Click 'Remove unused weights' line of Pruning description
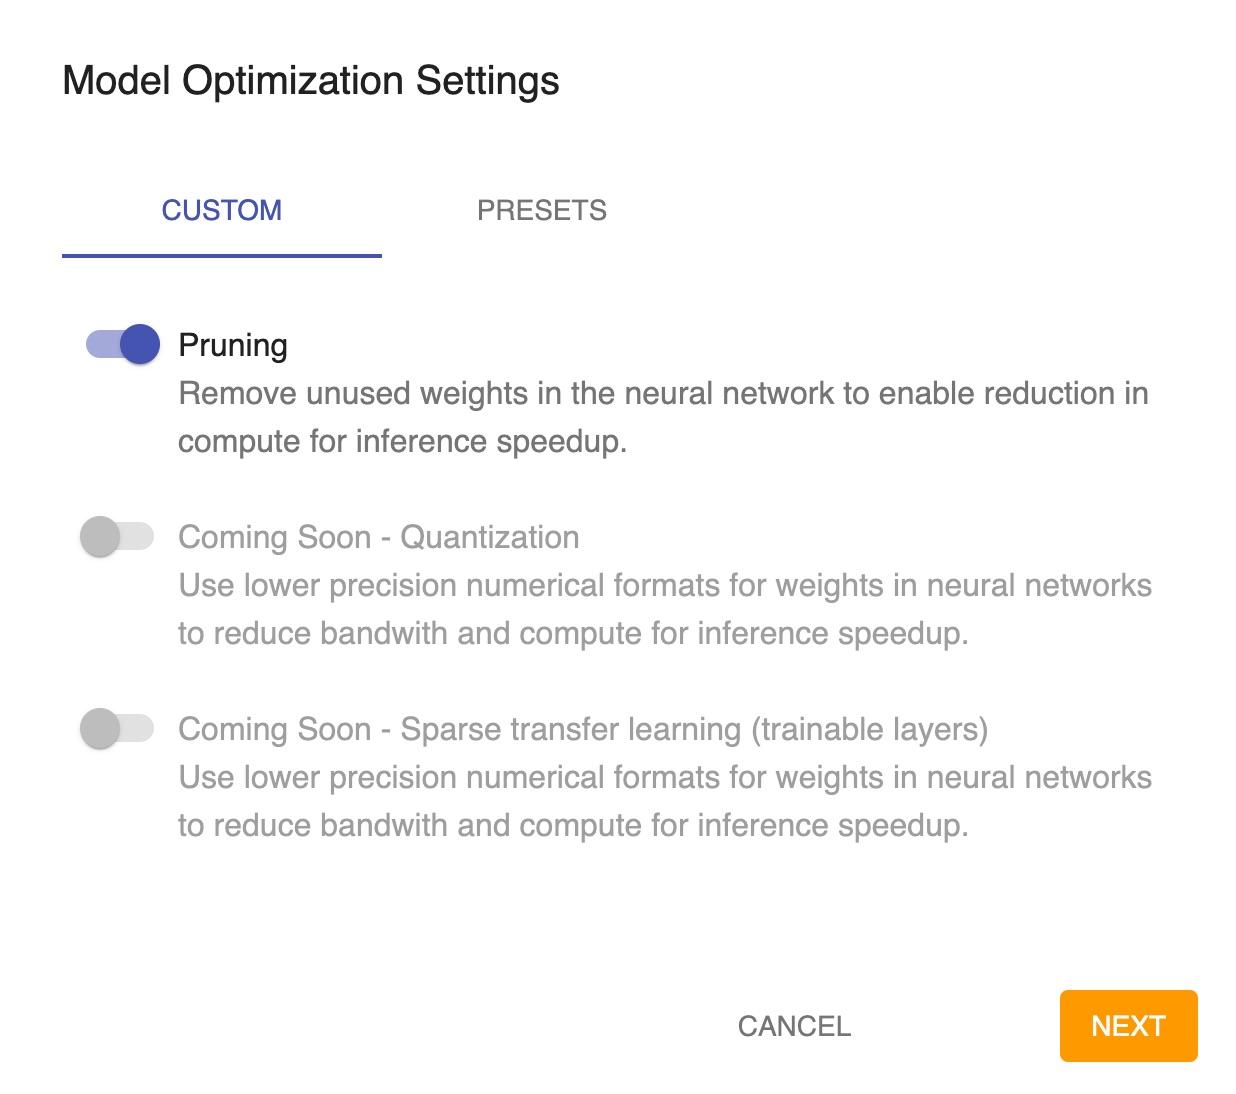The height and width of the screenshot is (1094, 1236). coord(662,393)
